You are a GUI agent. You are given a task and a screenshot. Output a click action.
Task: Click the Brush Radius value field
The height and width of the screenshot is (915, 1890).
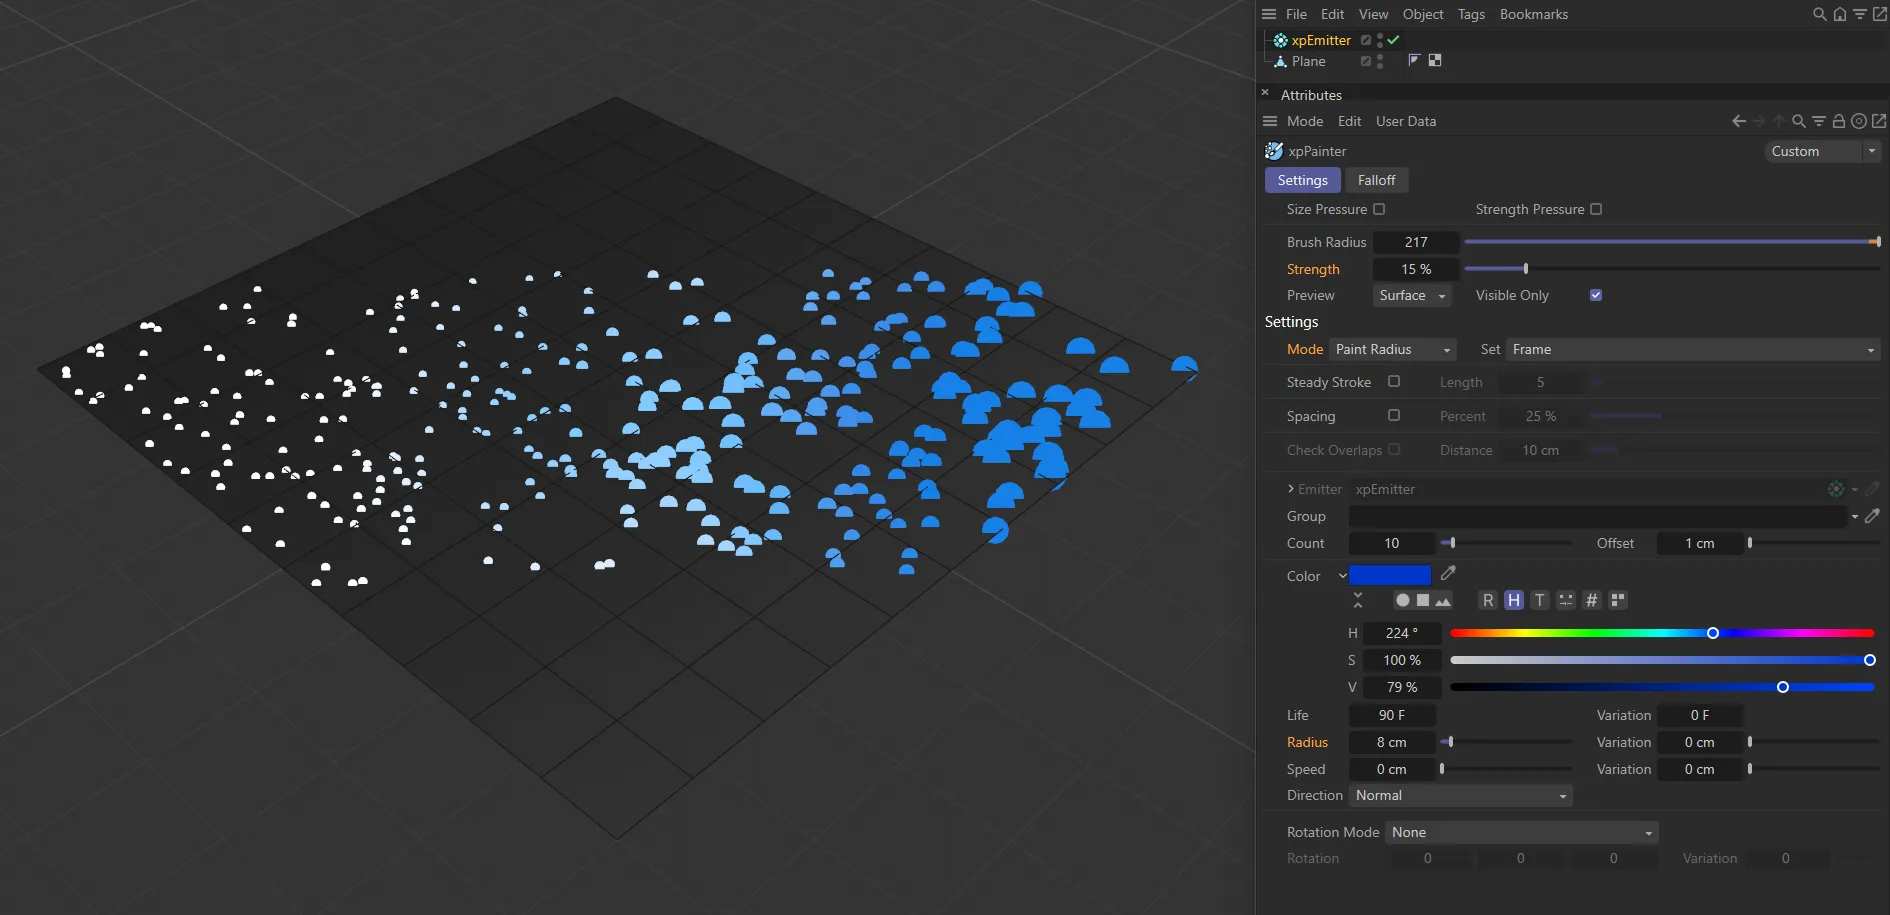tap(1416, 242)
